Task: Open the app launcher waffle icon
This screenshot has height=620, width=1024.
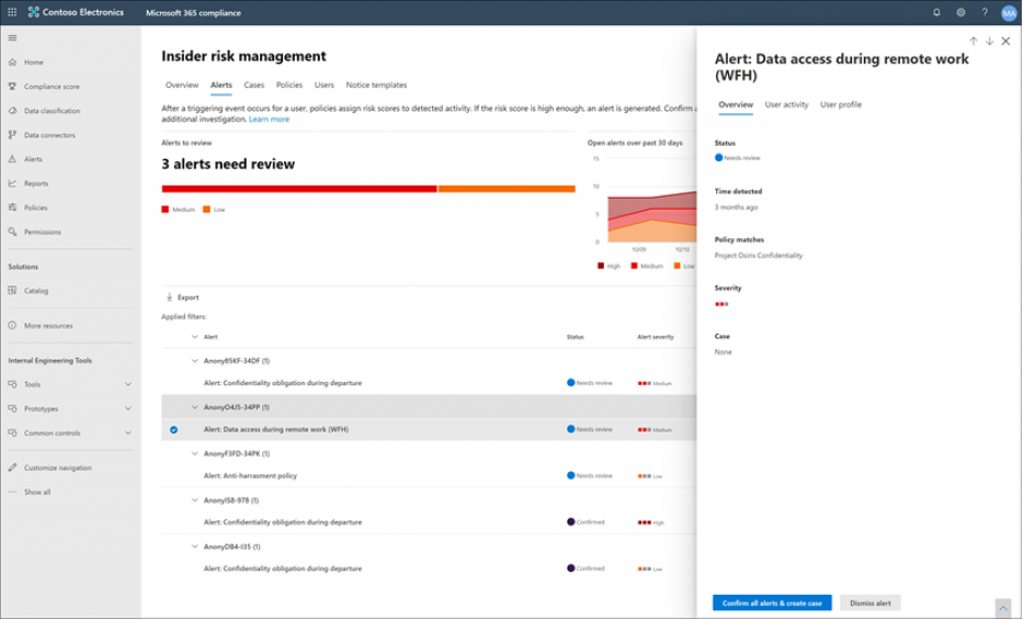Action: (12, 12)
